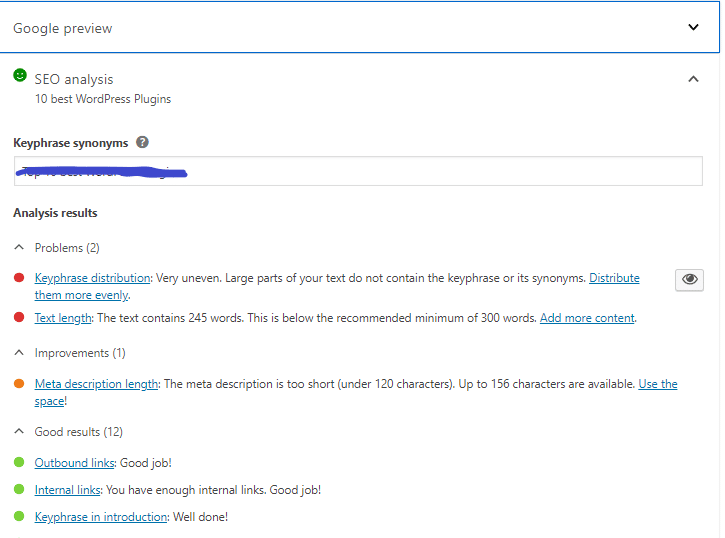Collapse the Problems (2) list

(19, 248)
